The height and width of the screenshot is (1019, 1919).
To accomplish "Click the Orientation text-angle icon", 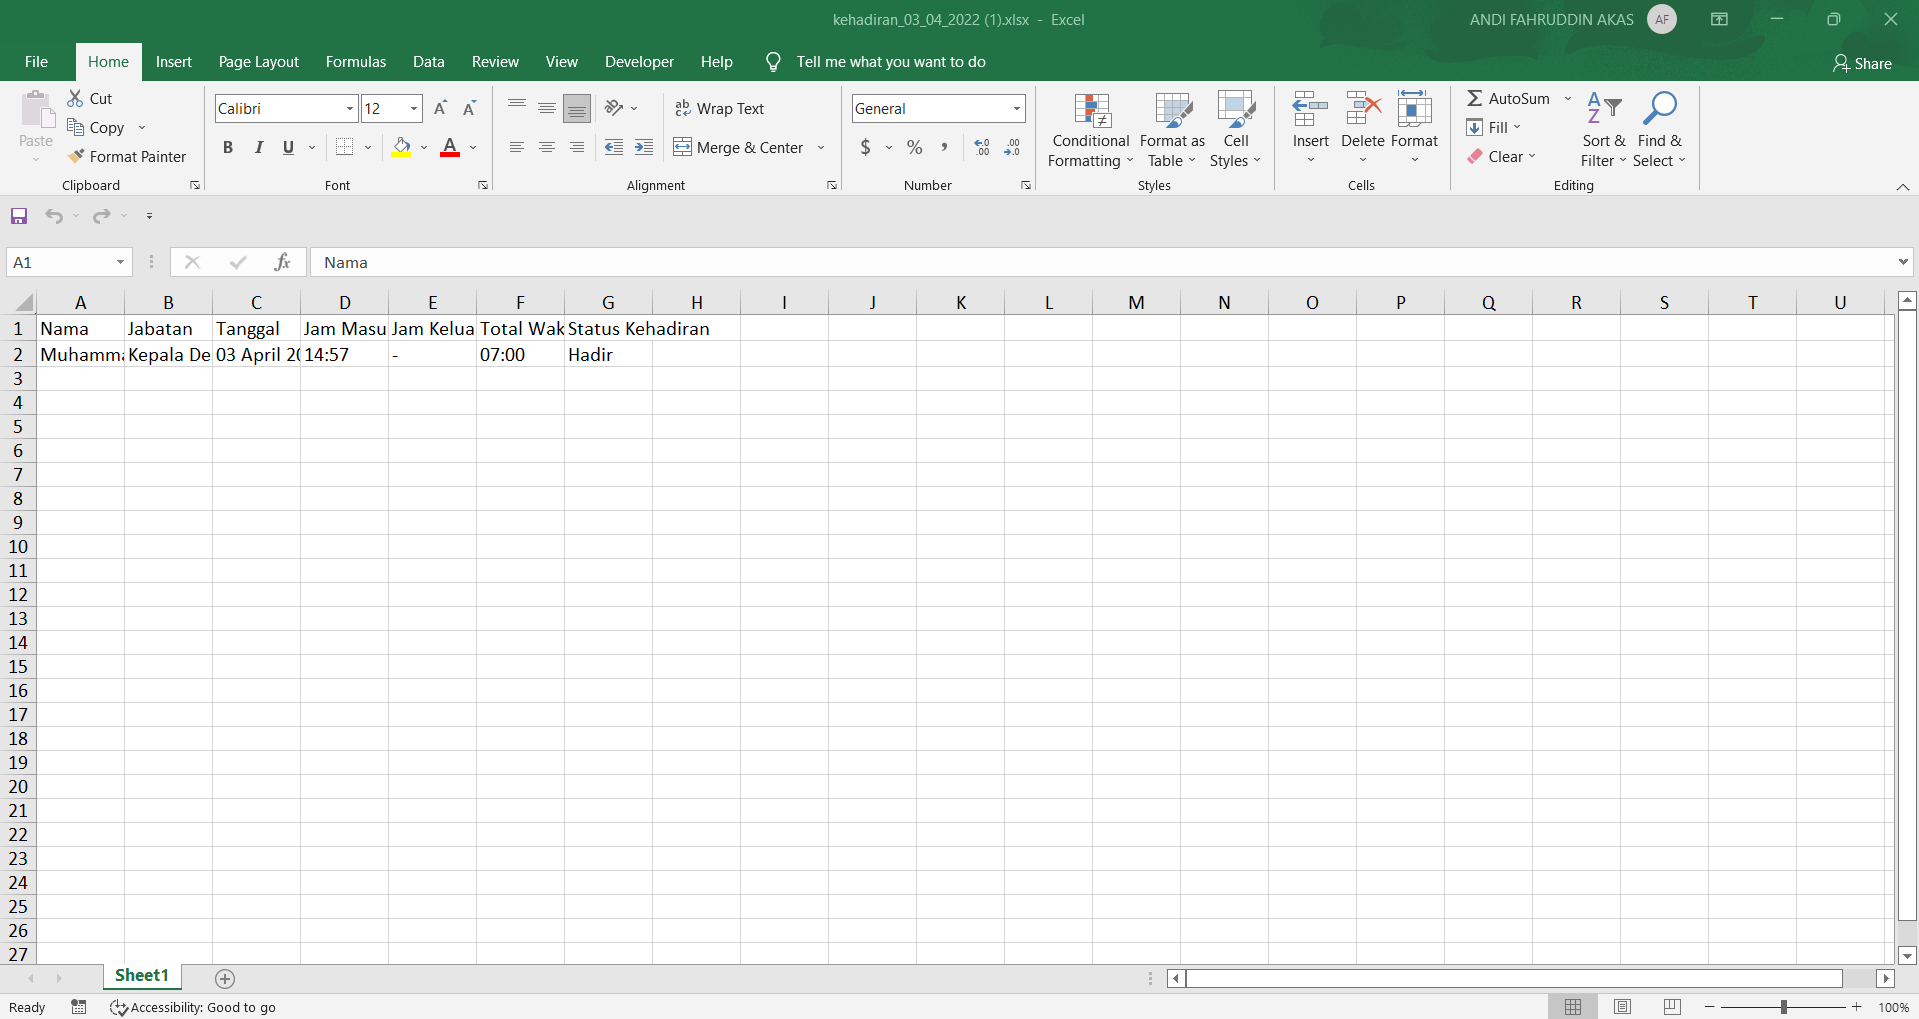I will click(x=614, y=108).
